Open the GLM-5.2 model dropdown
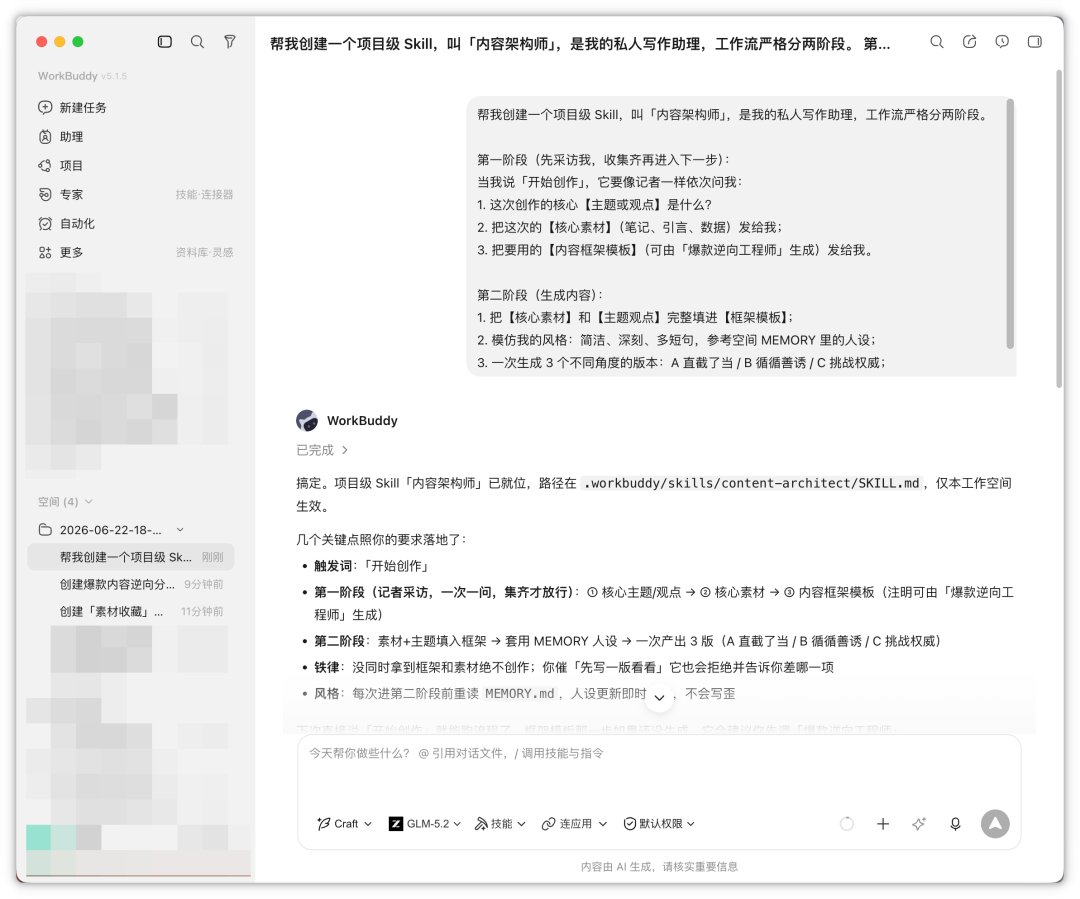 click(425, 824)
